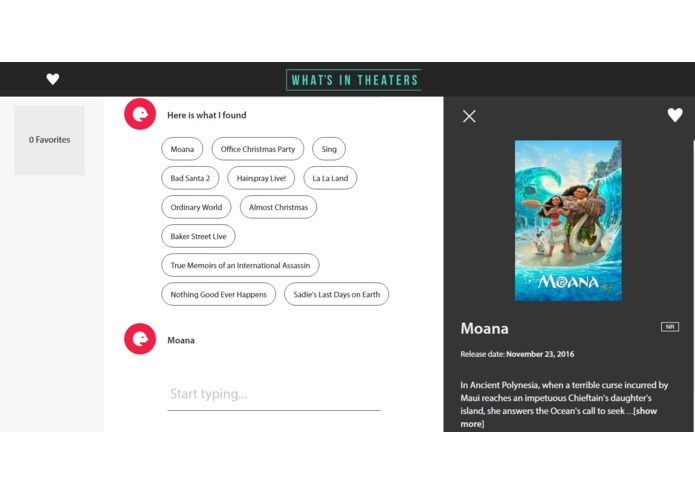Open the 0 Favorites box
This screenshot has width=695, height=494.
coord(49,140)
